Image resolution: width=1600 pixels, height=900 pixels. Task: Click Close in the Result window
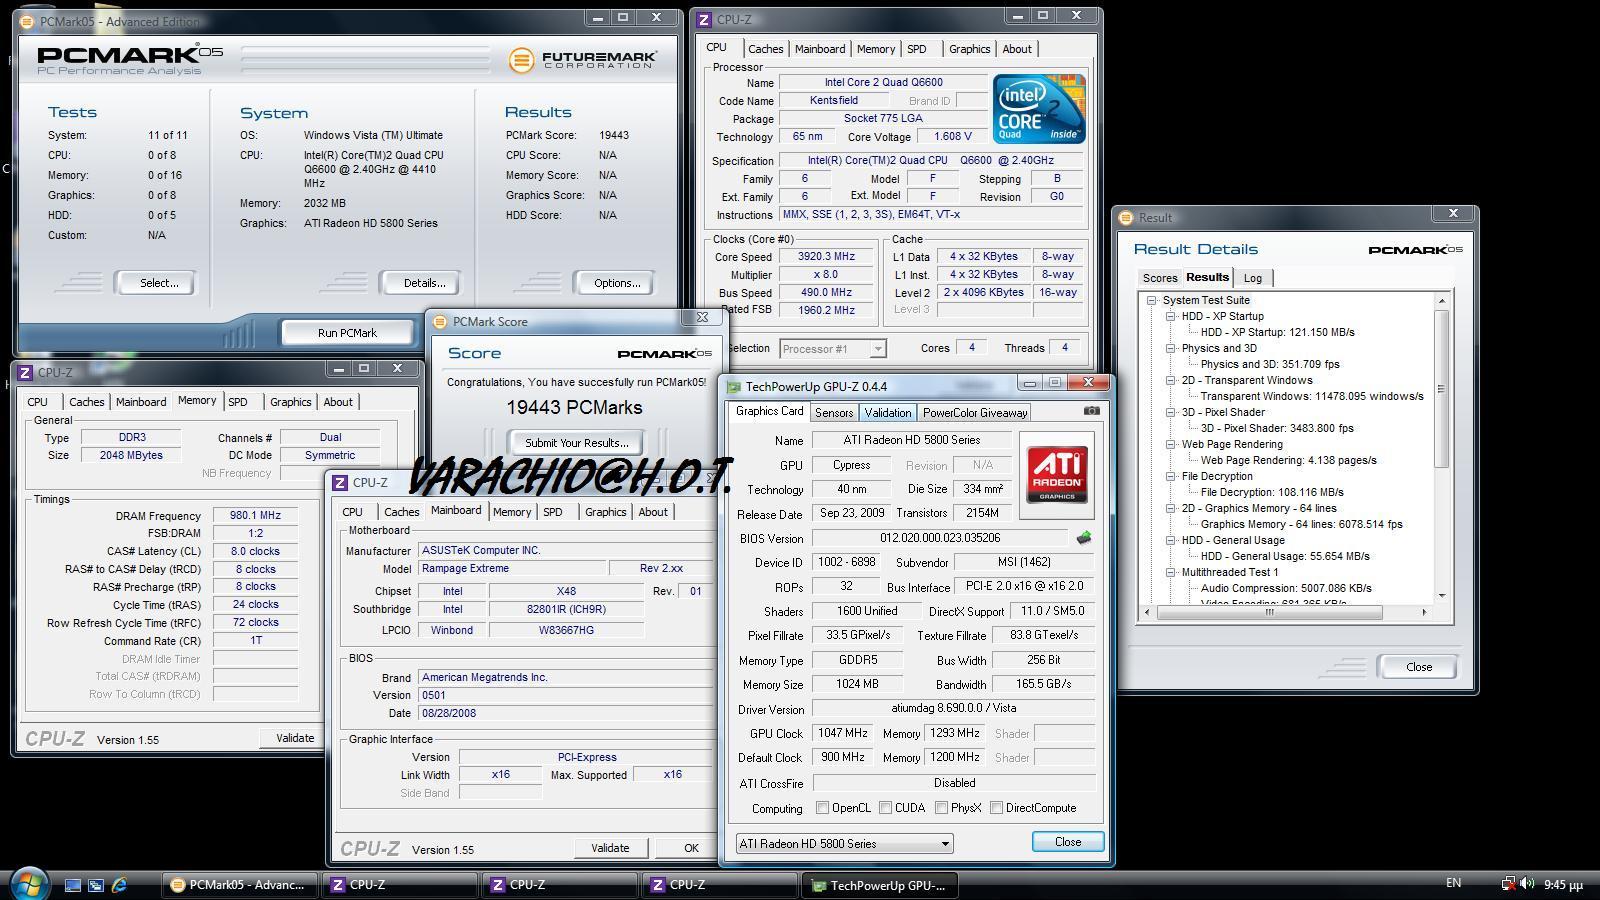(x=1418, y=667)
